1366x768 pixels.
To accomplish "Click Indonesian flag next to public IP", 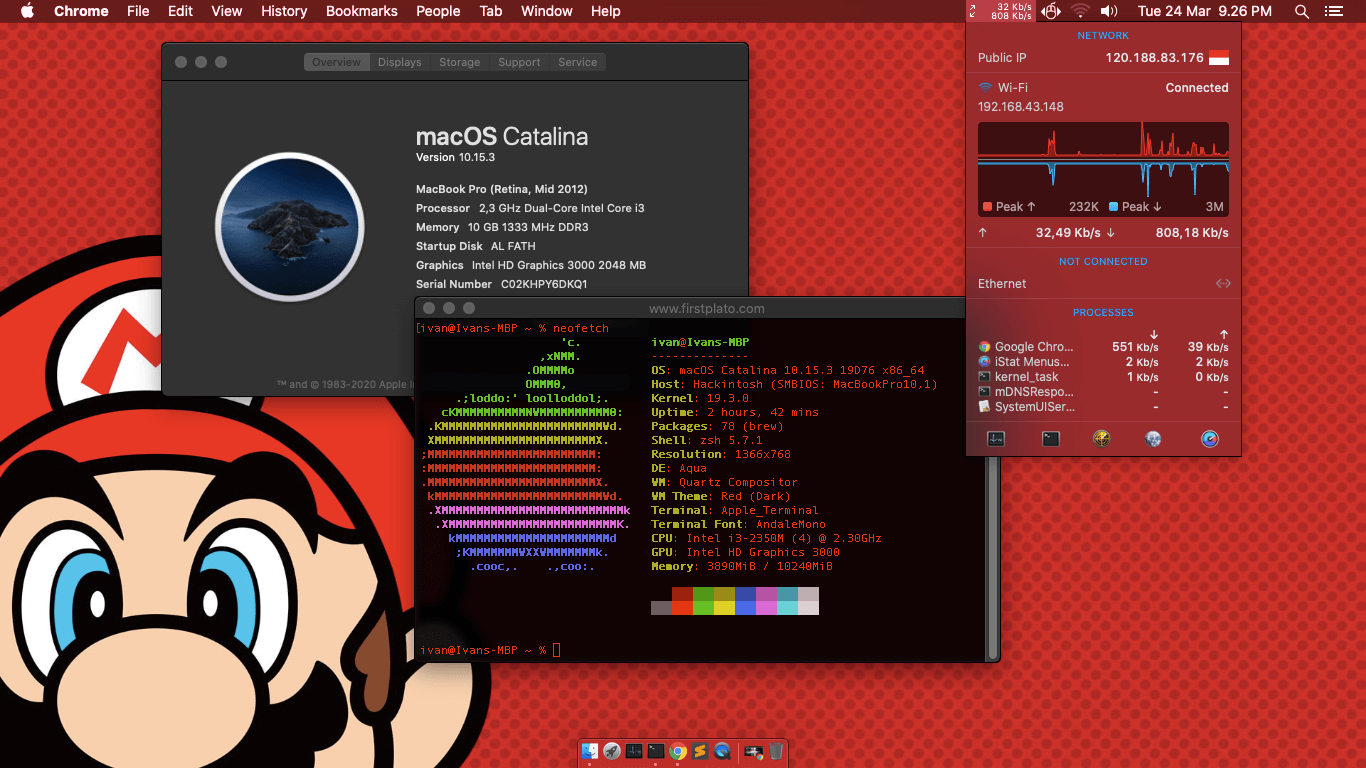I will pos(1218,58).
